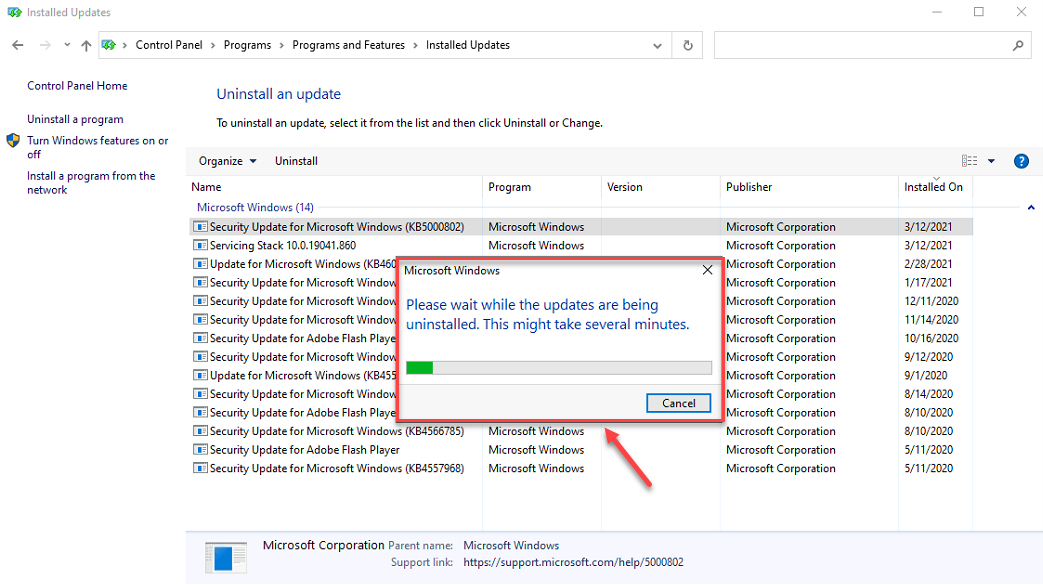1043x585 pixels.
Task: Focus the search Installed Updates box
Action: pyautogui.click(x=873, y=45)
